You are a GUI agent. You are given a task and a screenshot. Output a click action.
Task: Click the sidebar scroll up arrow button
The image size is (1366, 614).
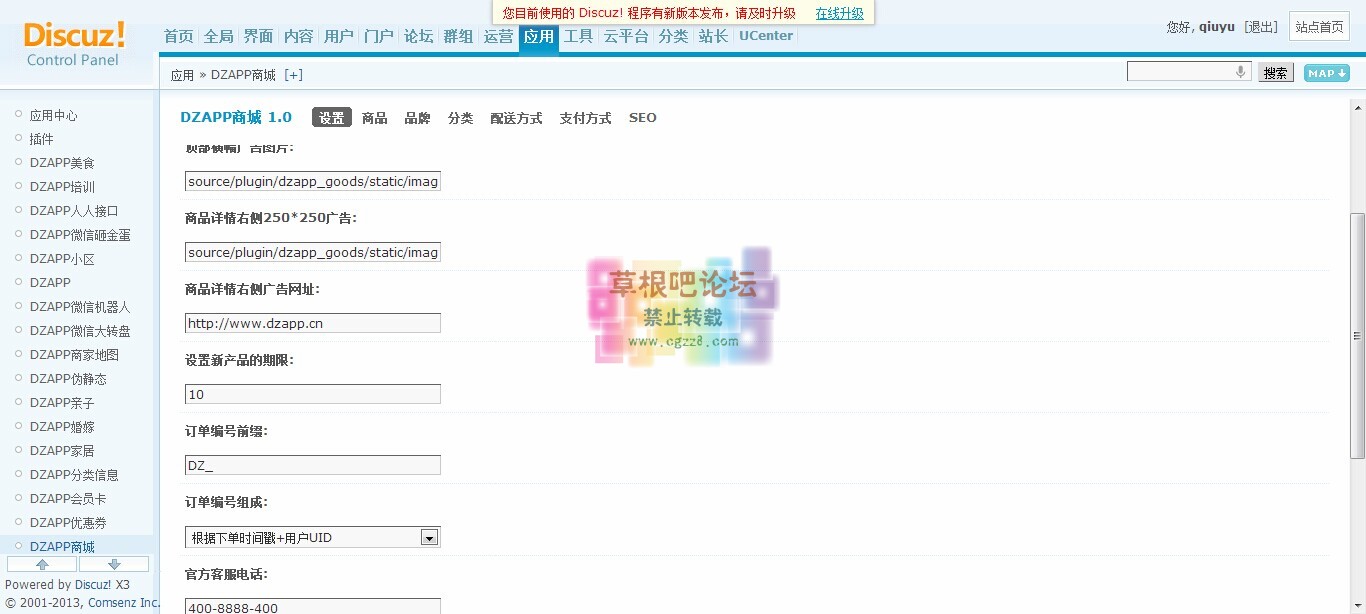pyautogui.click(x=42, y=564)
